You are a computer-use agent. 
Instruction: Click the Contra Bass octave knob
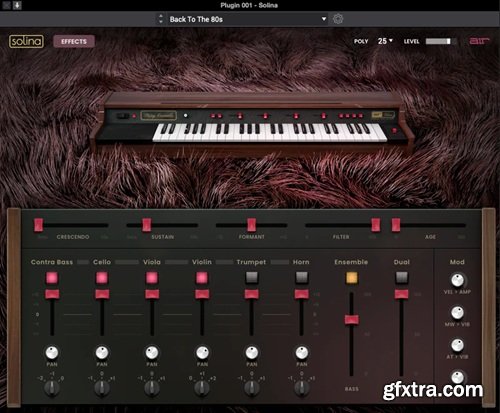point(52,388)
